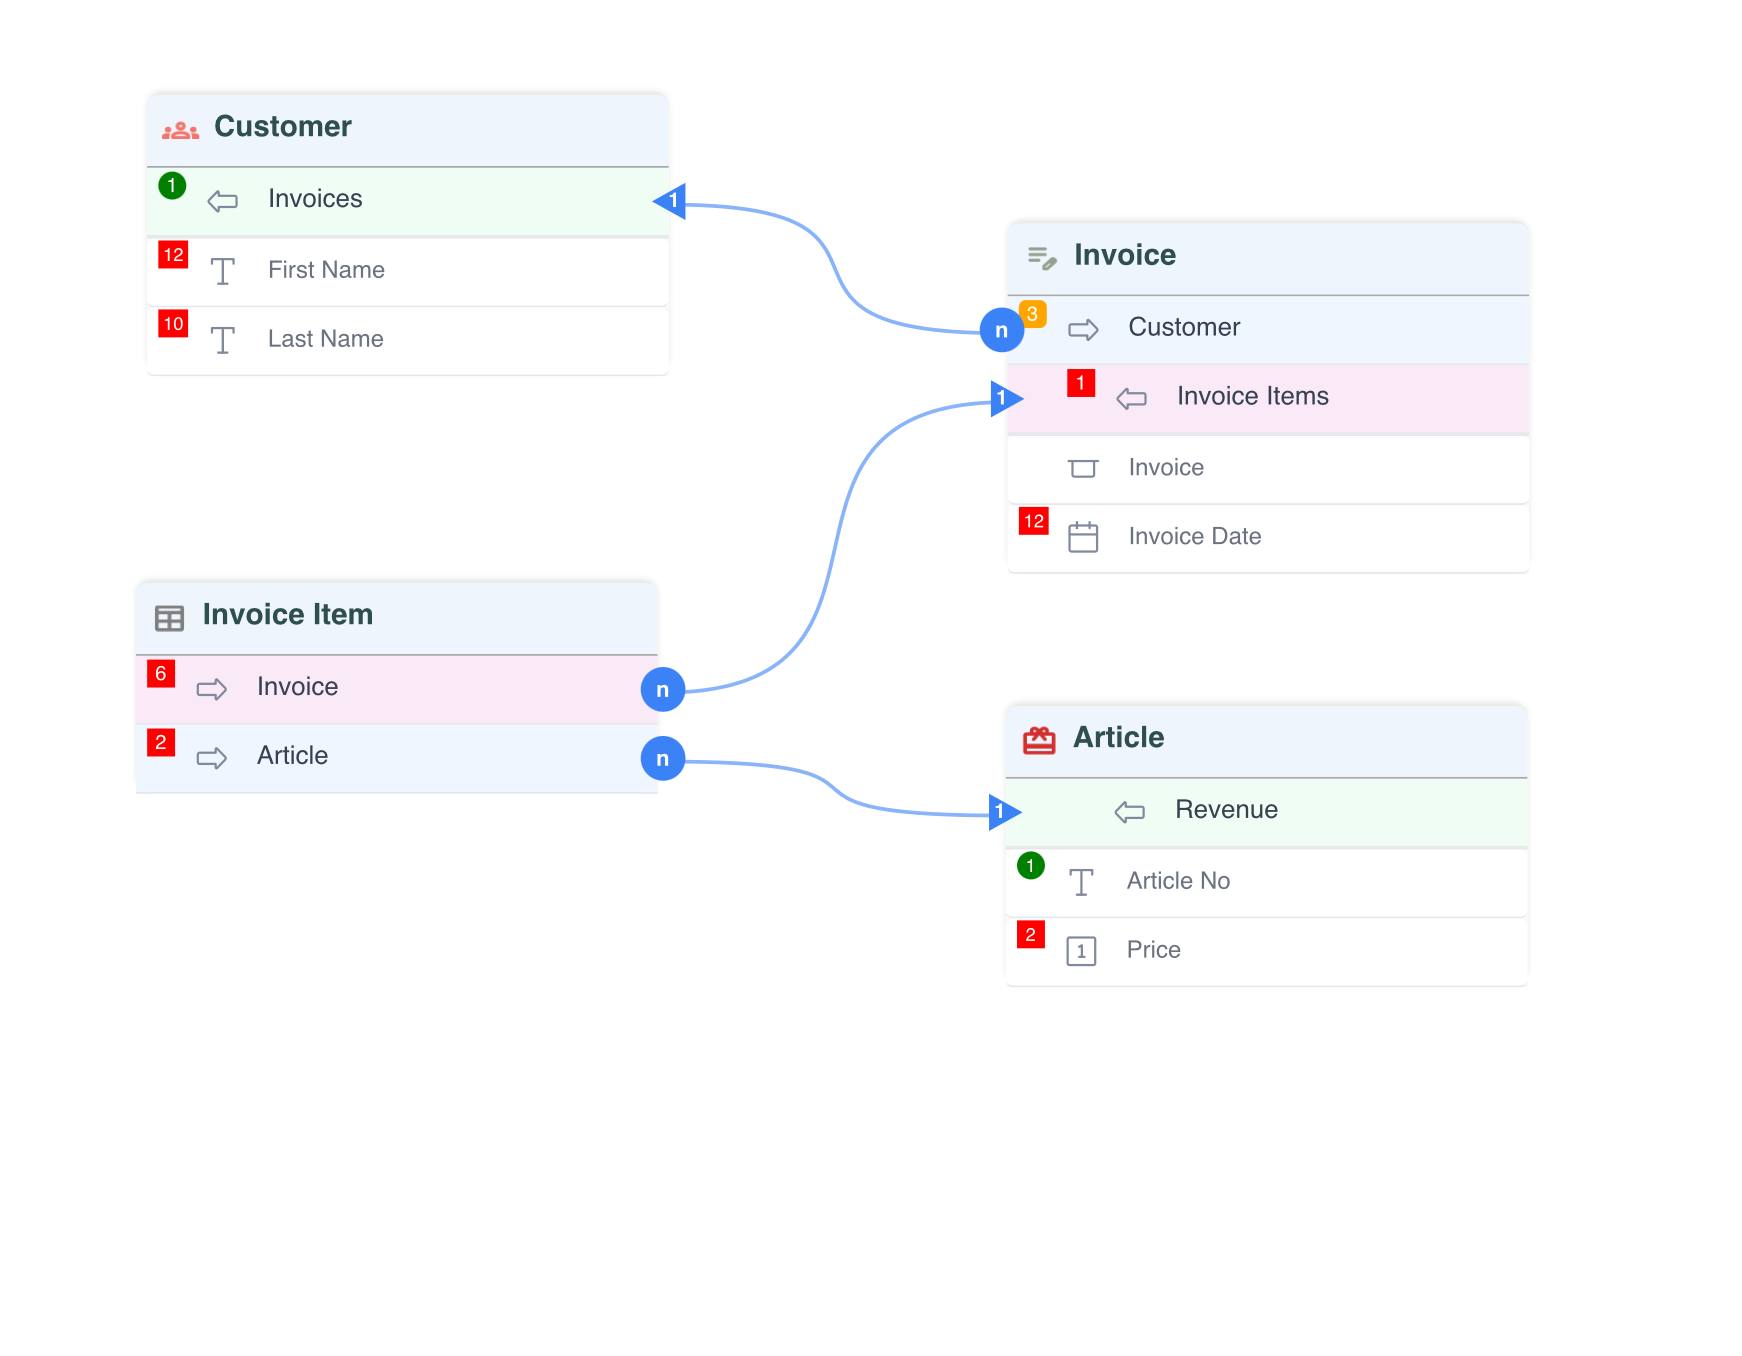Click the calendar icon beside Invoice Date

coord(1082,537)
